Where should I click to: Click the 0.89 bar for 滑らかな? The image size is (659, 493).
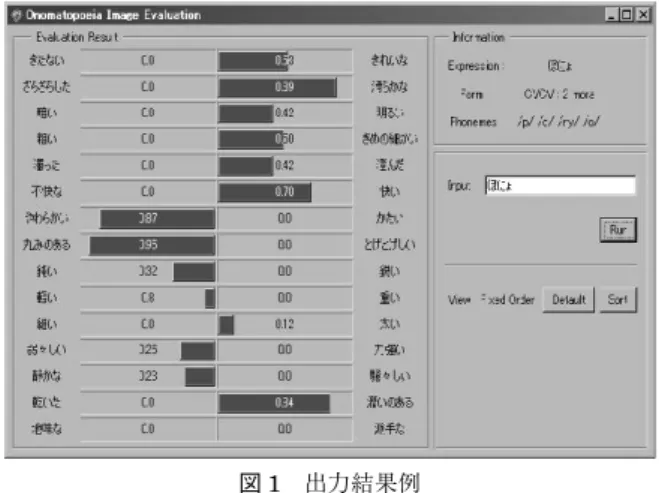coord(278,87)
